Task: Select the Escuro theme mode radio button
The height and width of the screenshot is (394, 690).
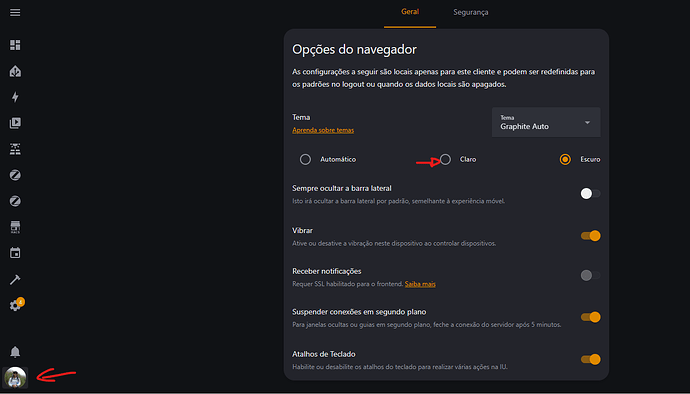Action: click(565, 159)
